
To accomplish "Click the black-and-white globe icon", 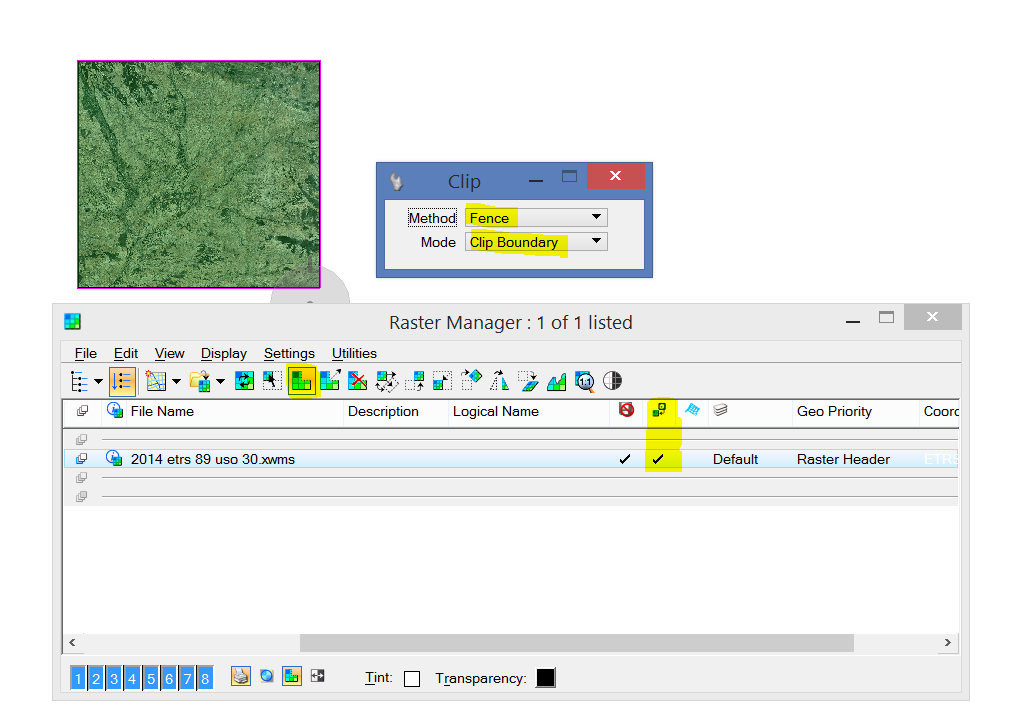I will point(612,380).
